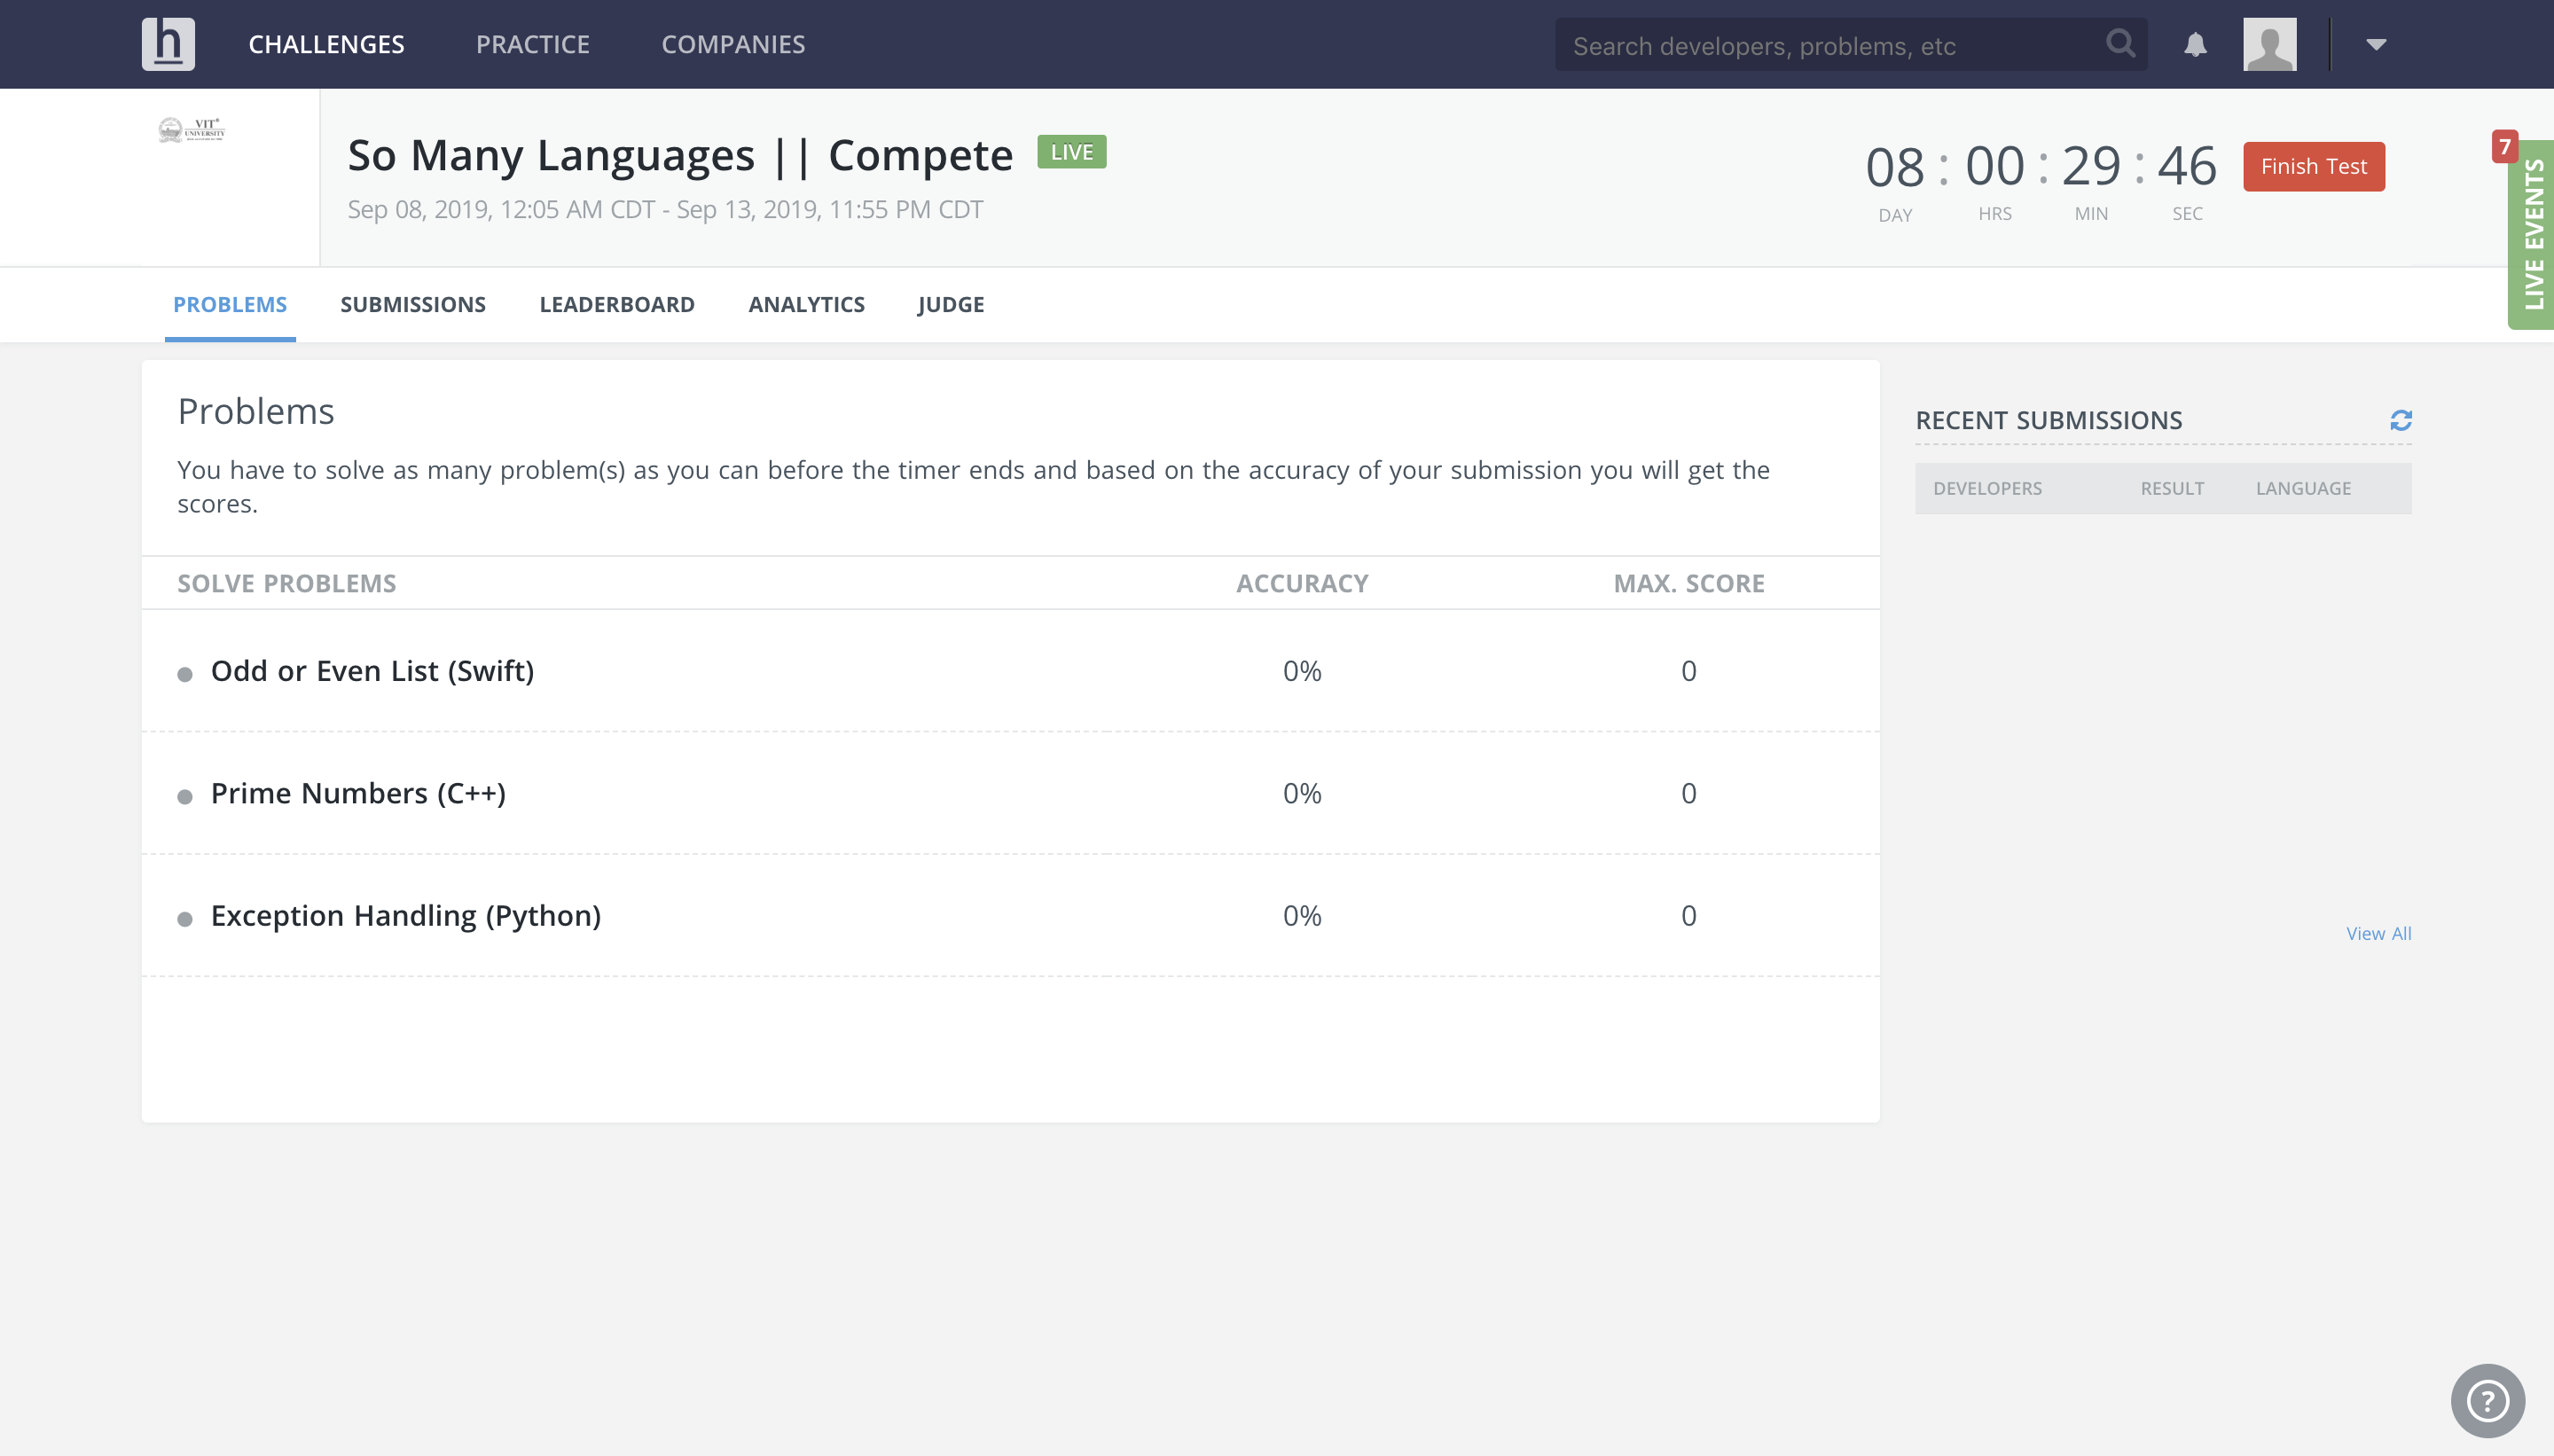The image size is (2554, 1456).
Task: Open the notifications bell
Action: 2195,45
